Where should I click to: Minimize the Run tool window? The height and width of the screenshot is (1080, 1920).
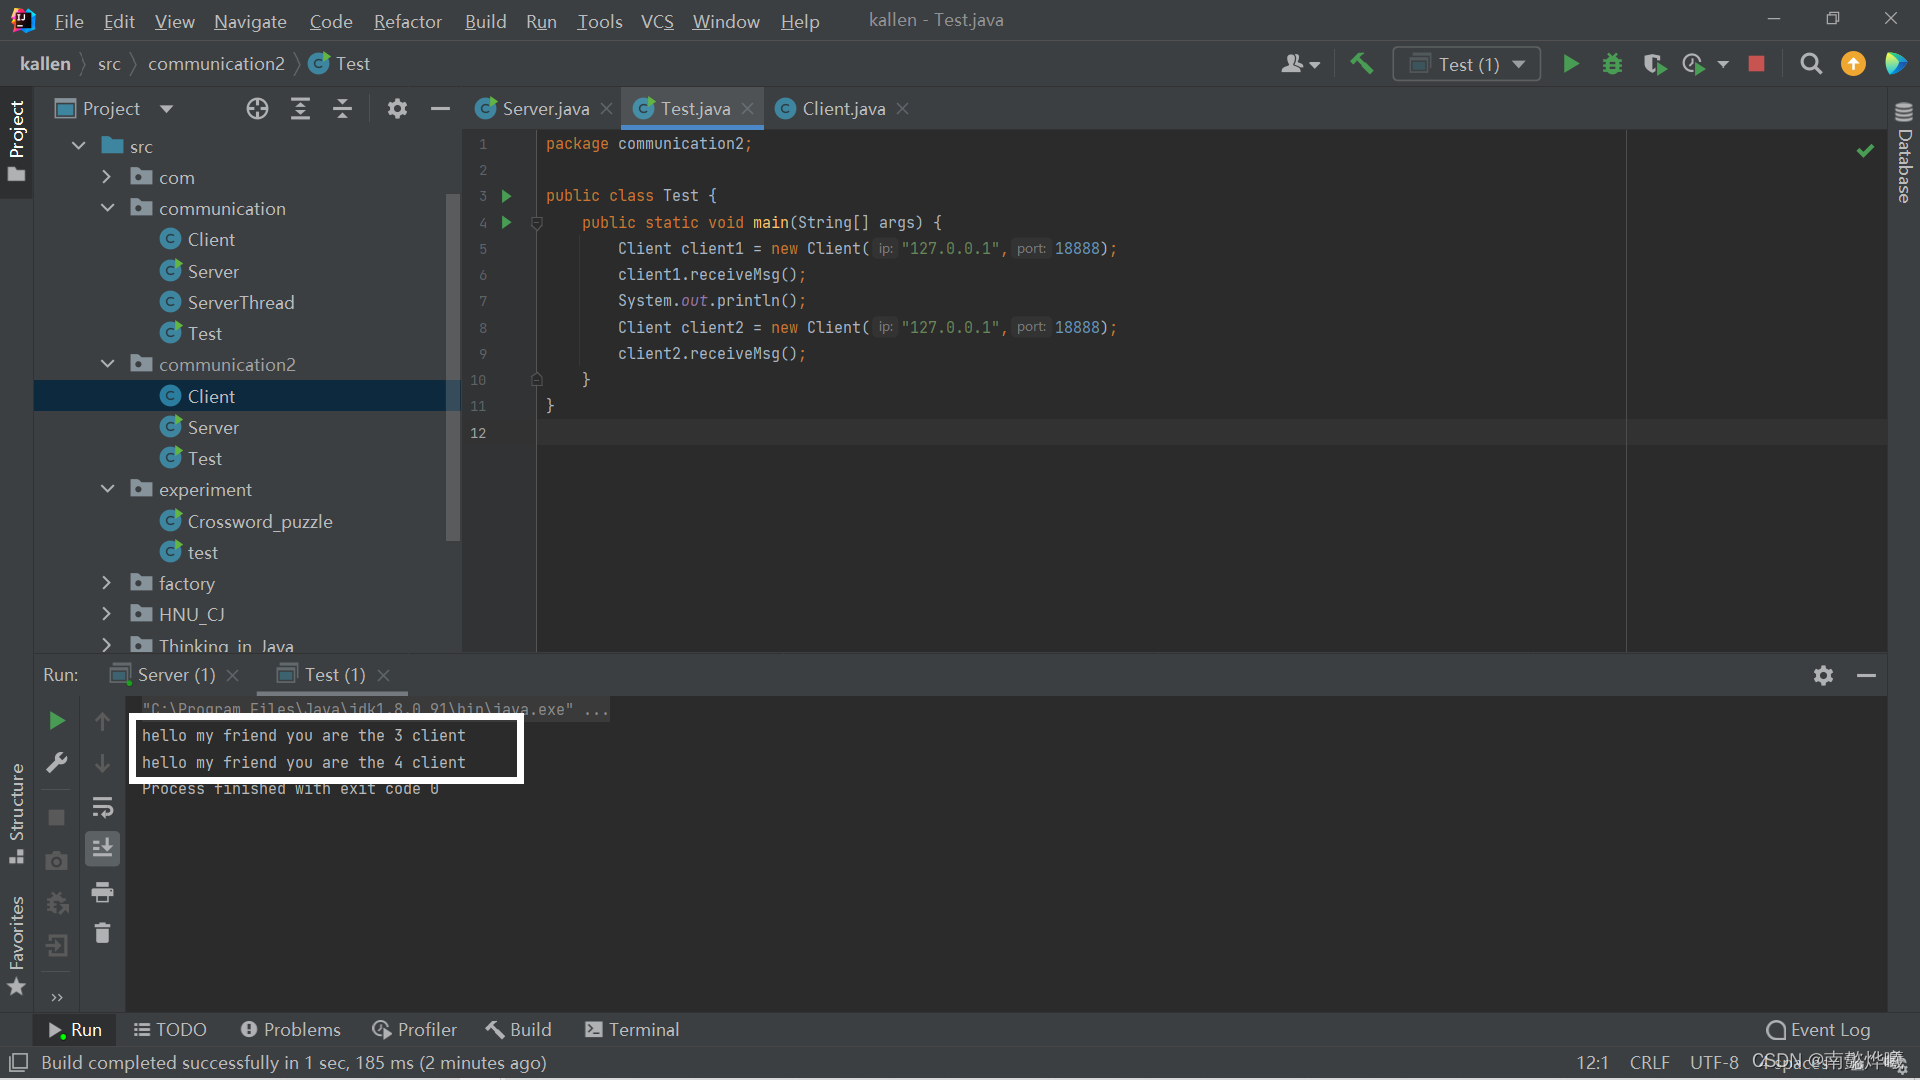pos(1866,676)
